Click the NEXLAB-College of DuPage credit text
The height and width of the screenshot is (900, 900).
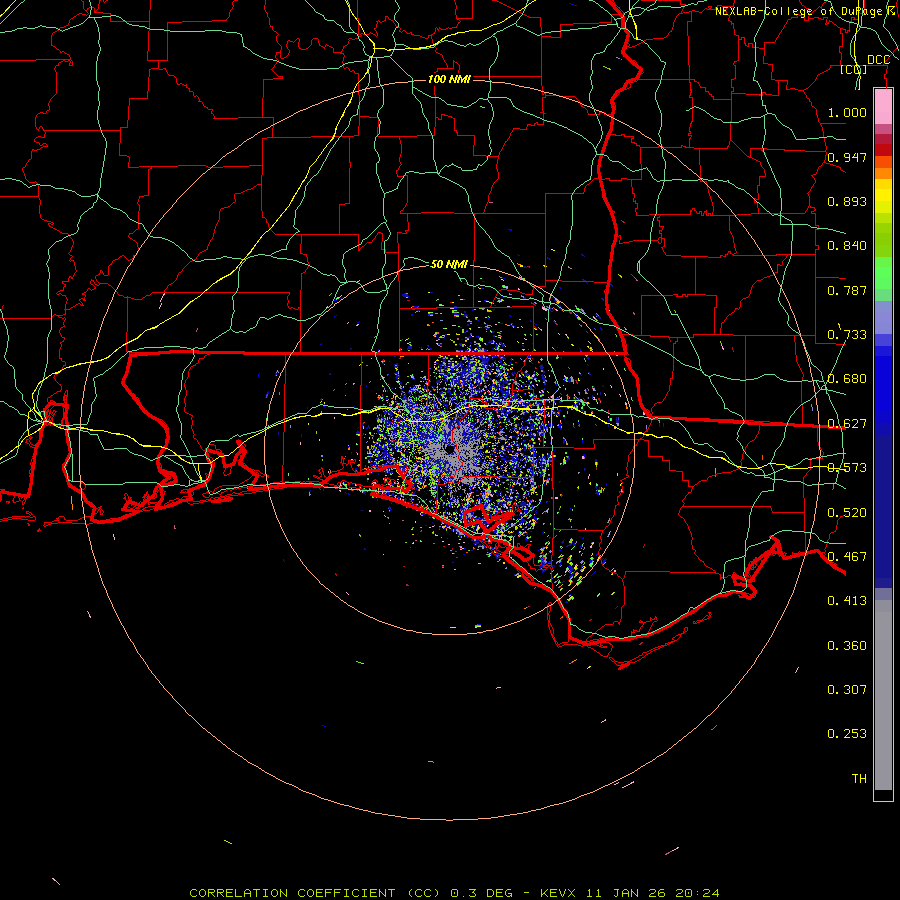(x=798, y=11)
